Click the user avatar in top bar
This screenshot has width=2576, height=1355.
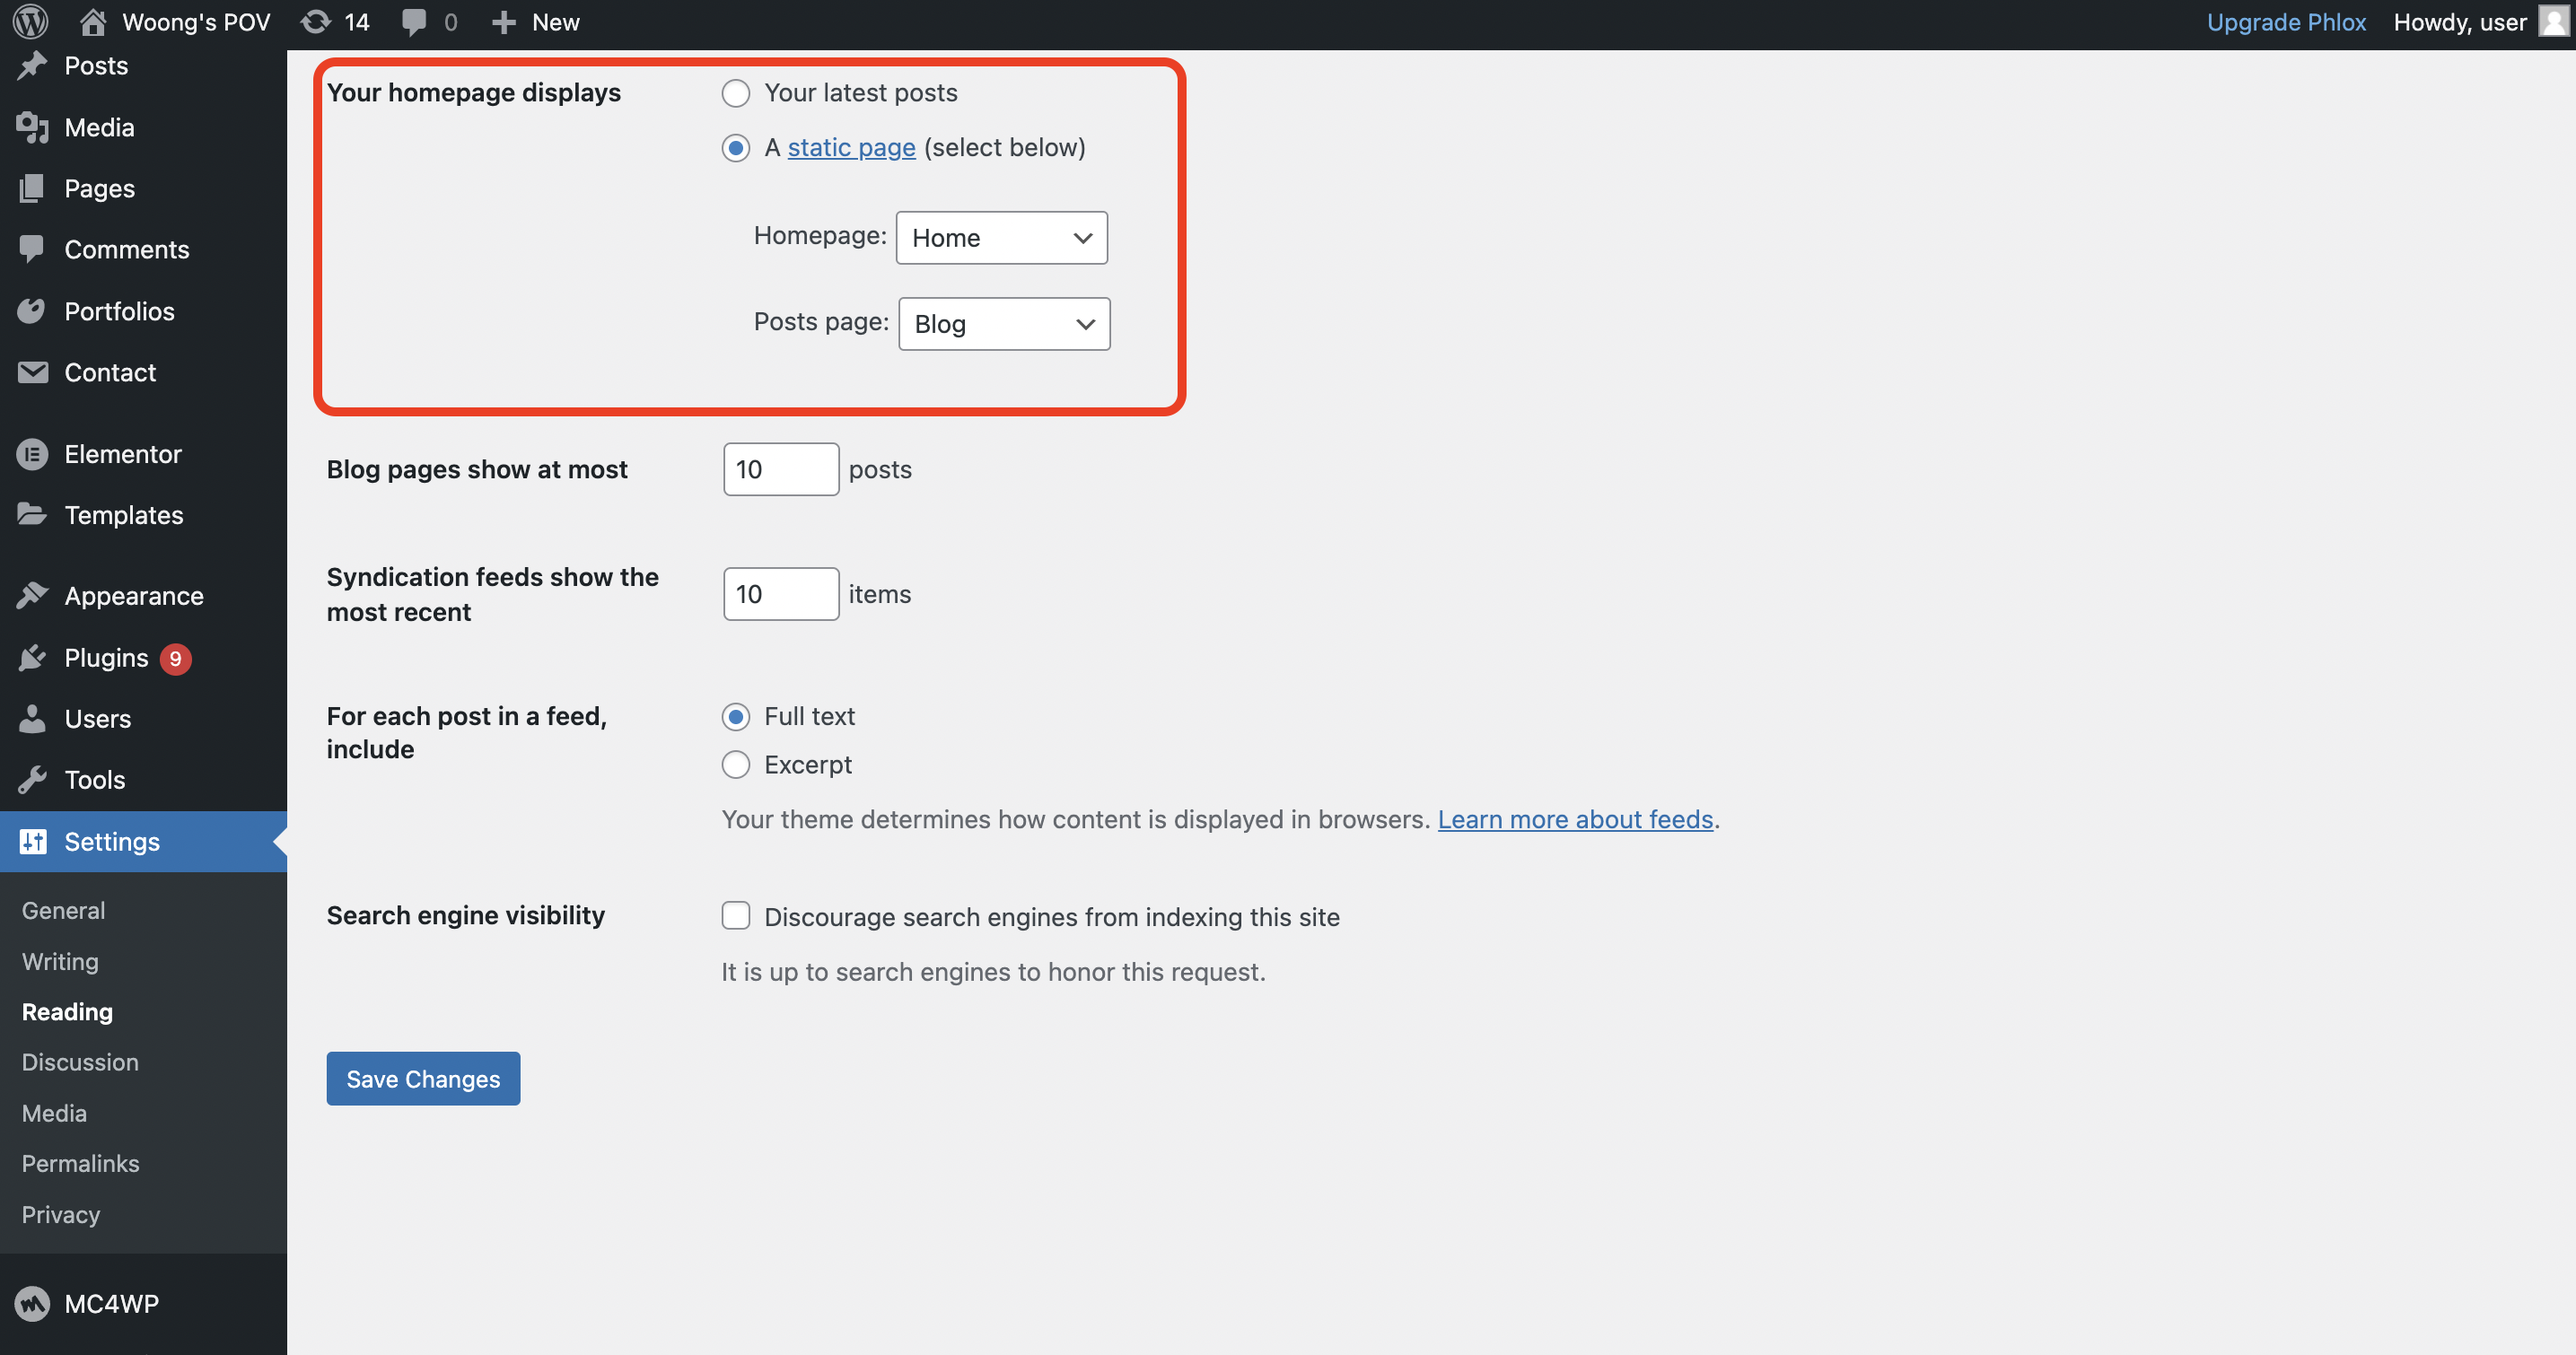click(2553, 22)
